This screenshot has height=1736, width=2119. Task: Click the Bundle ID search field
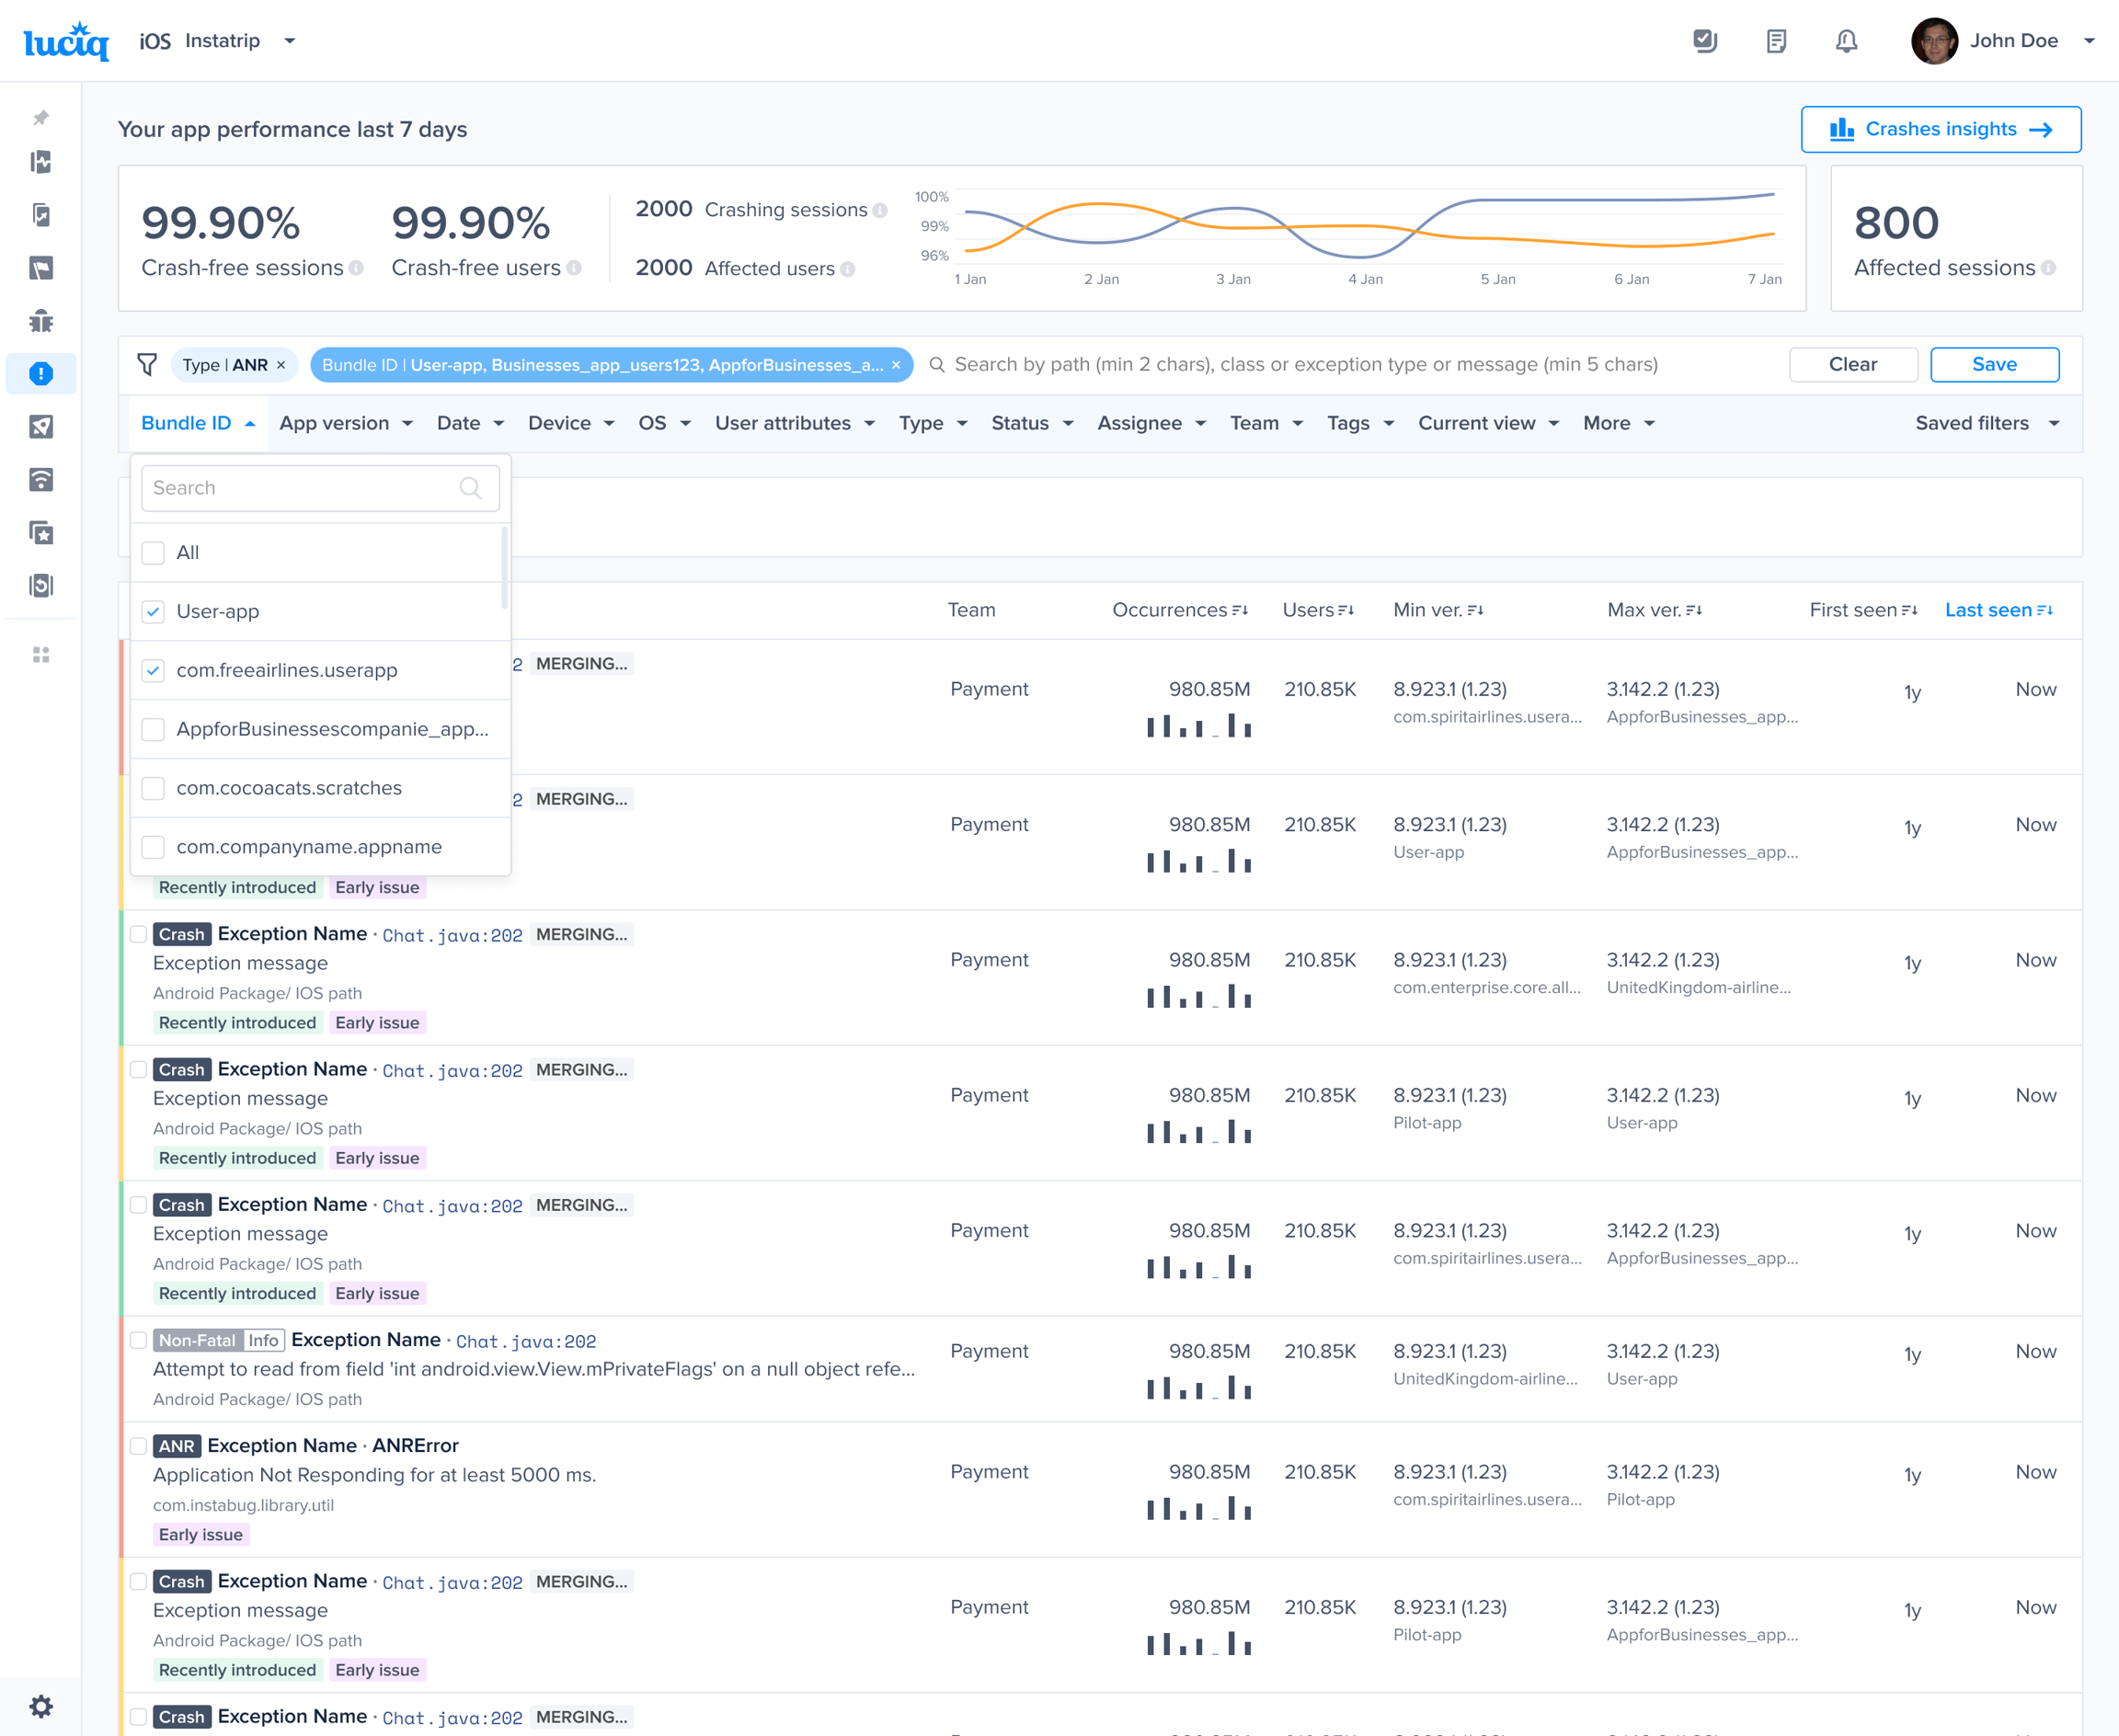point(305,488)
